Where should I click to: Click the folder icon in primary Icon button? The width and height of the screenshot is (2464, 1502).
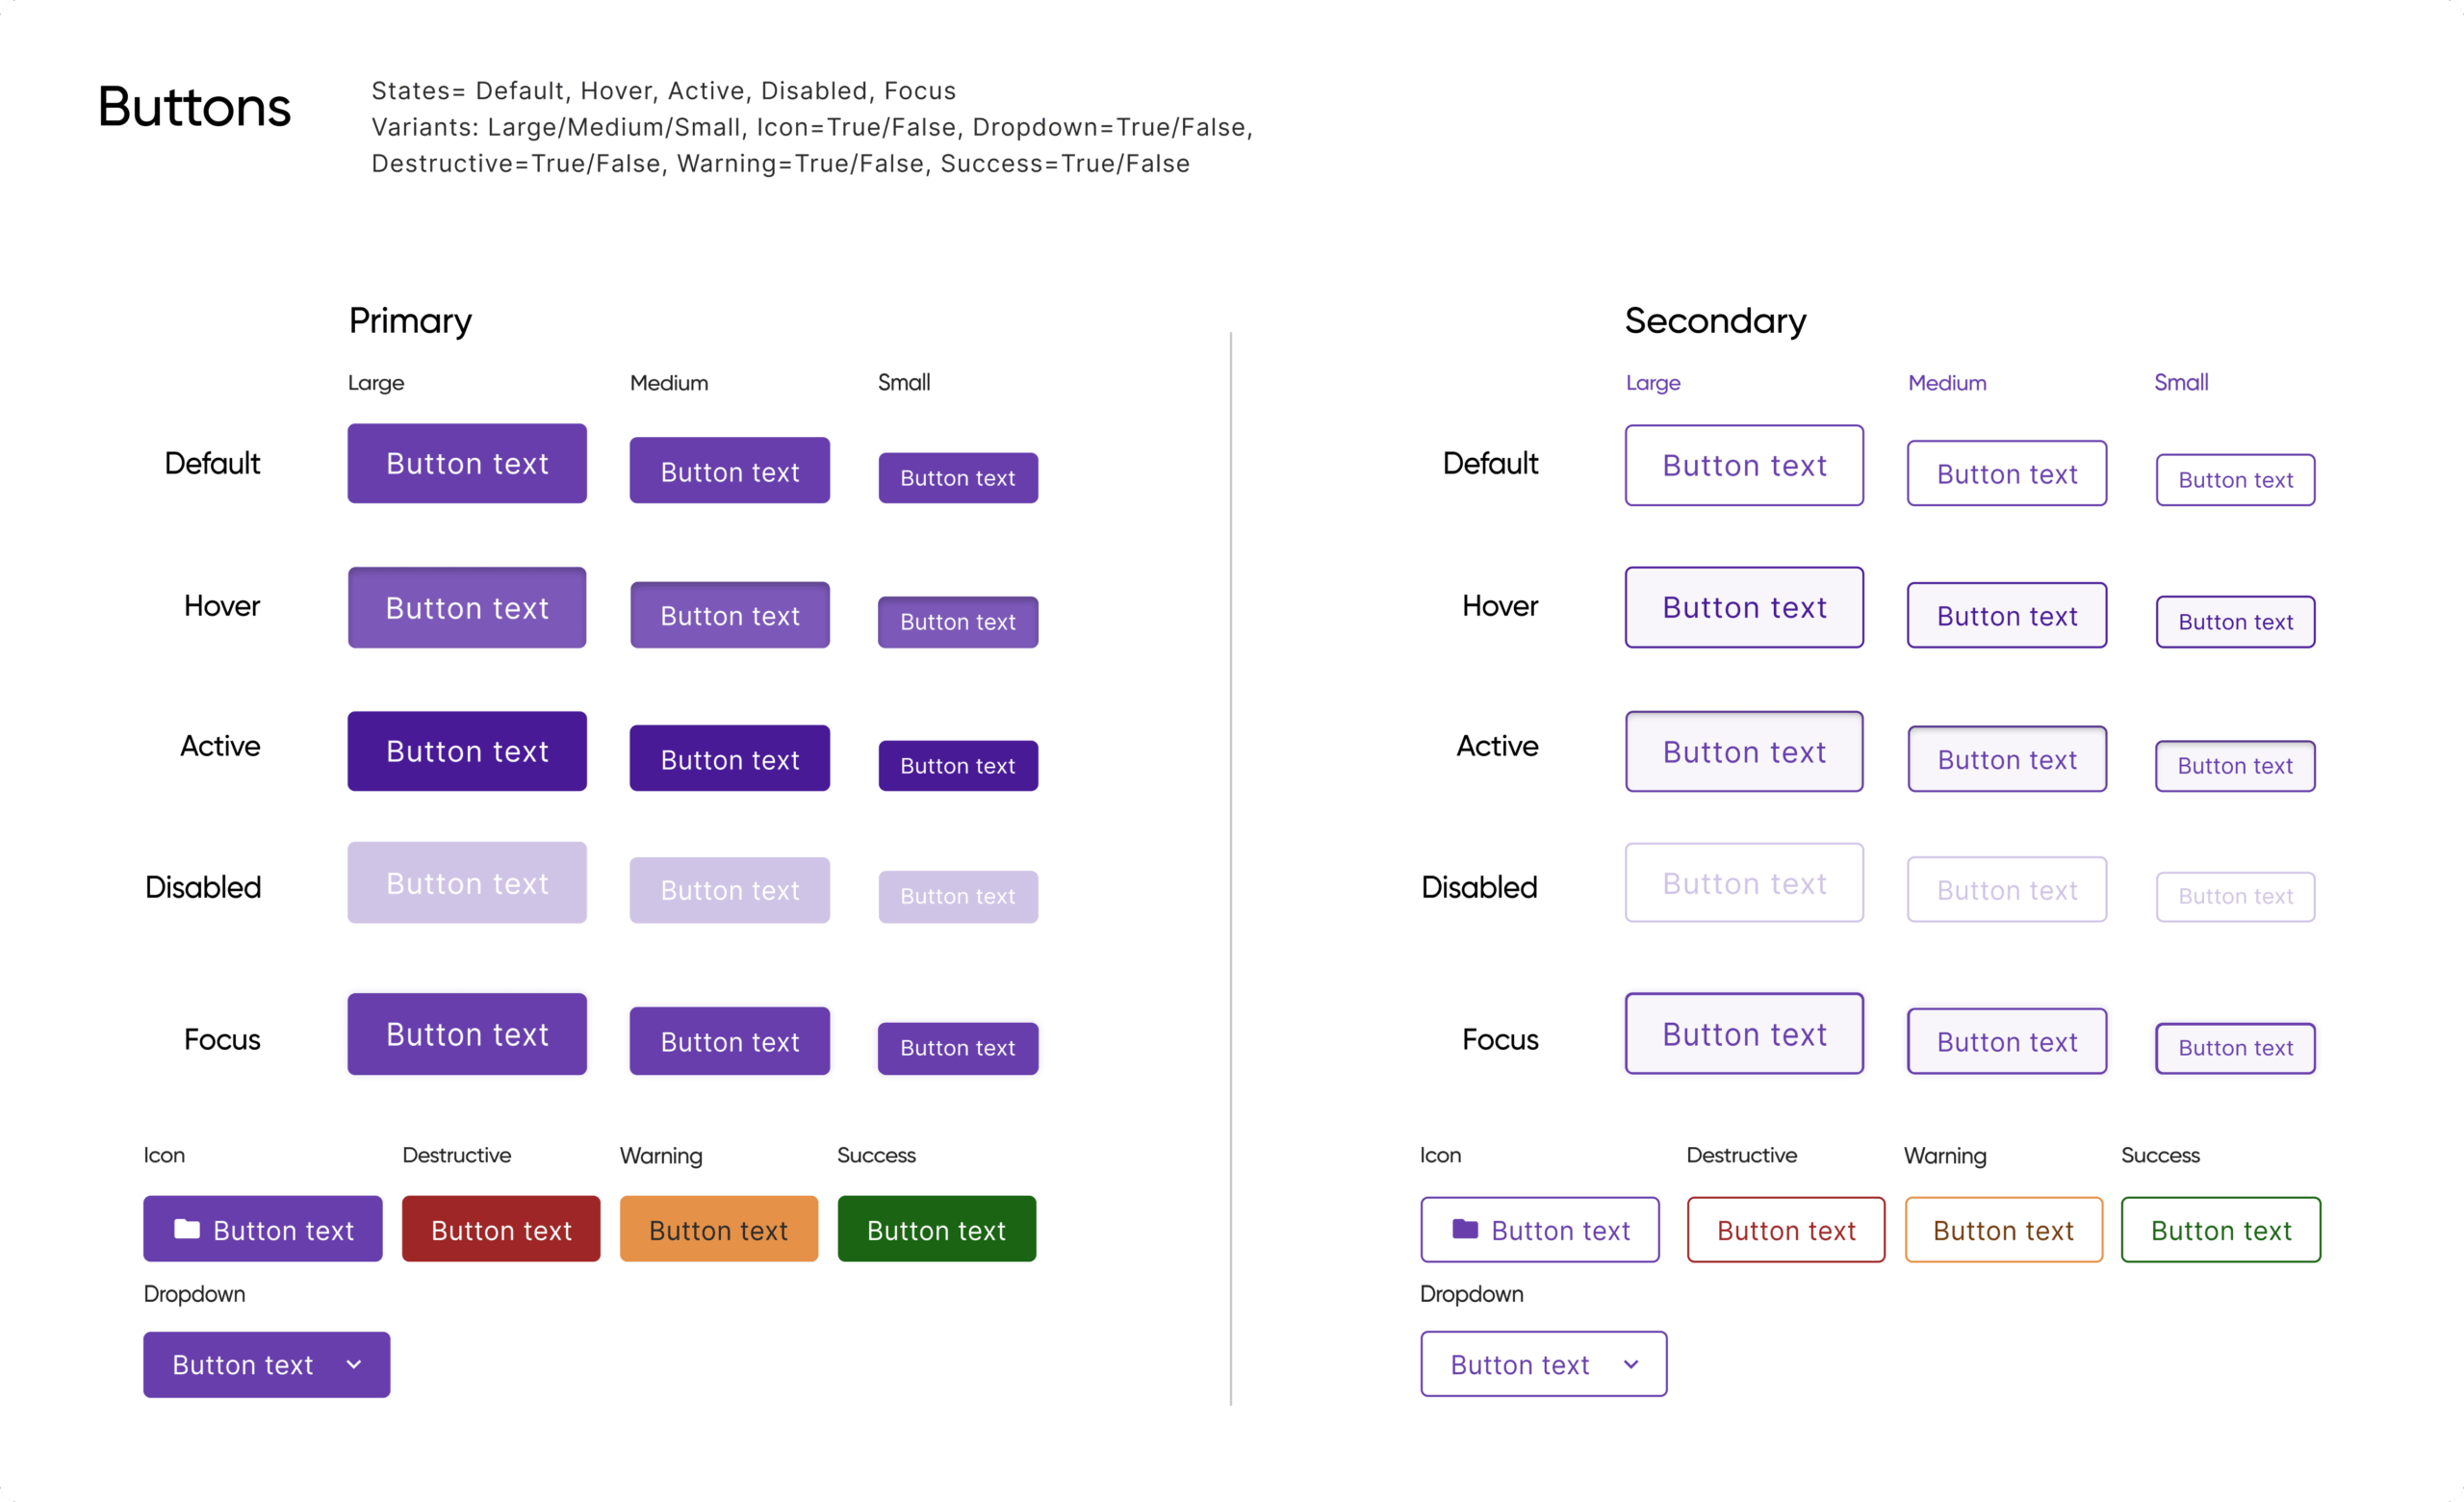pyautogui.click(x=187, y=1228)
